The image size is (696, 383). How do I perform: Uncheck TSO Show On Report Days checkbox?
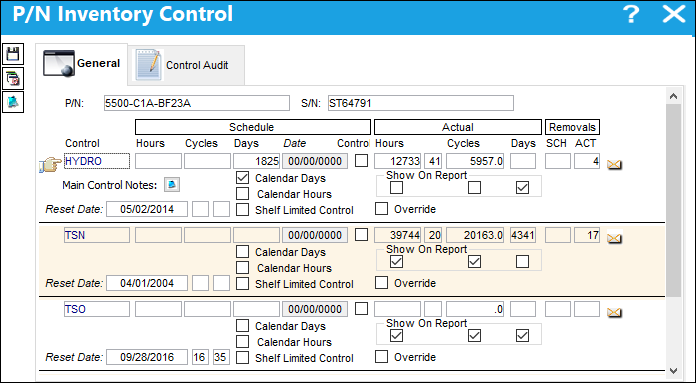[522, 336]
